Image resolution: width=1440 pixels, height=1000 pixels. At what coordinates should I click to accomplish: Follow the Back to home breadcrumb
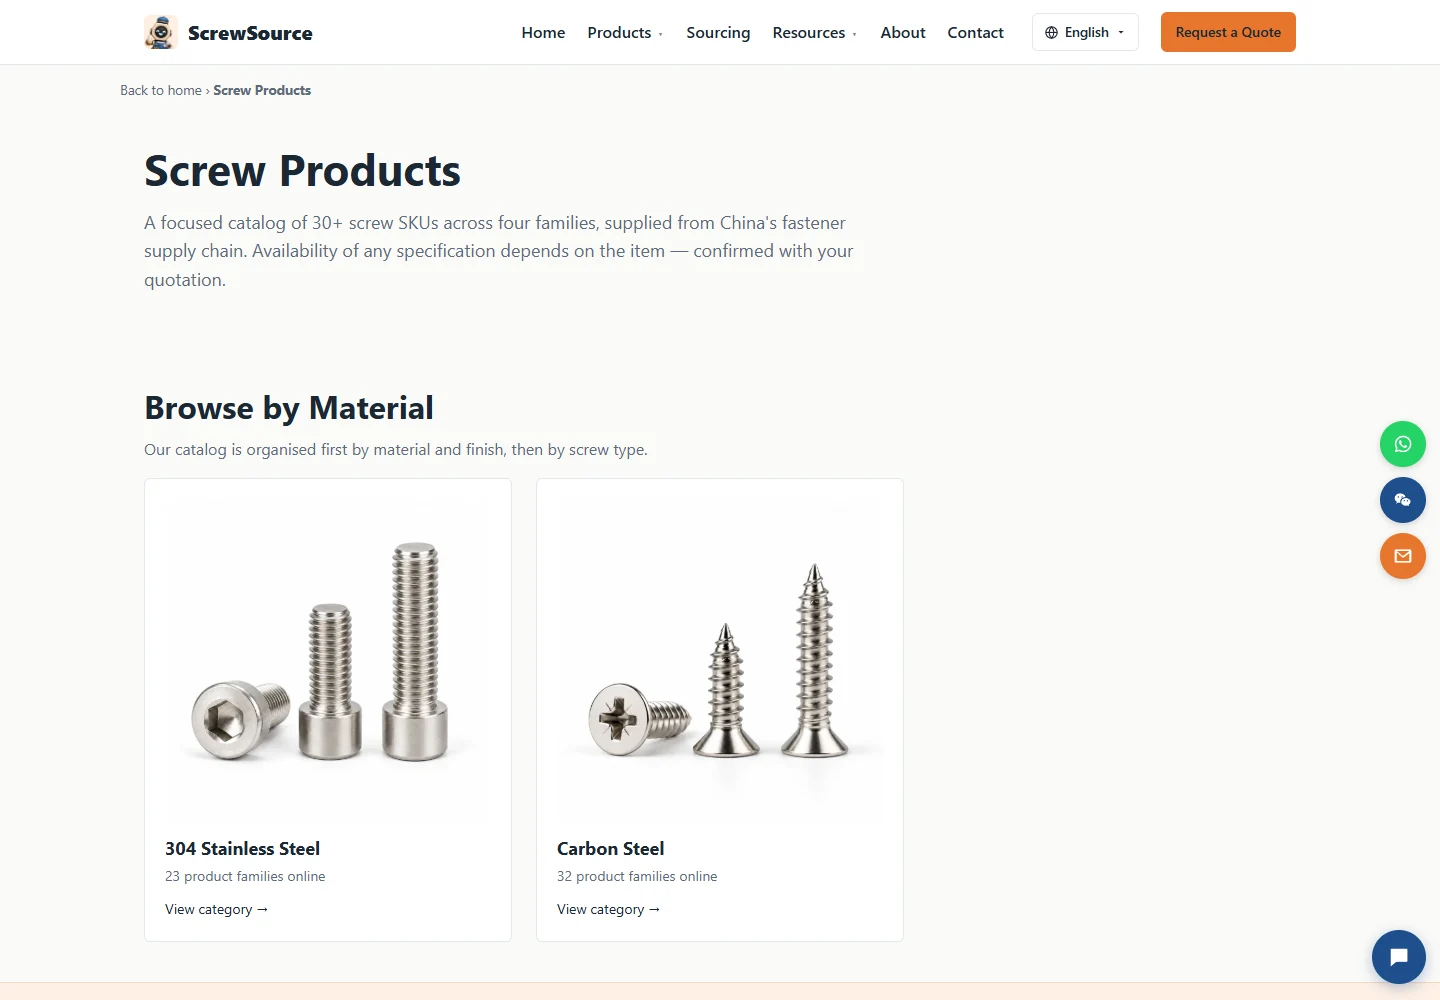161,90
